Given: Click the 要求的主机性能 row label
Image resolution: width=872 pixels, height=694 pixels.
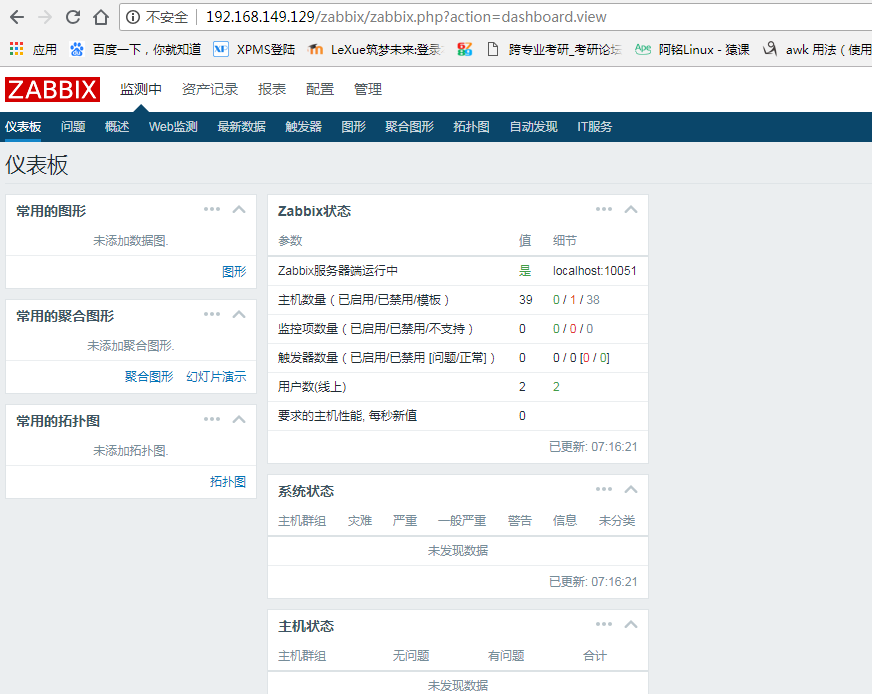Looking at the screenshot, I should click(x=348, y=415).
